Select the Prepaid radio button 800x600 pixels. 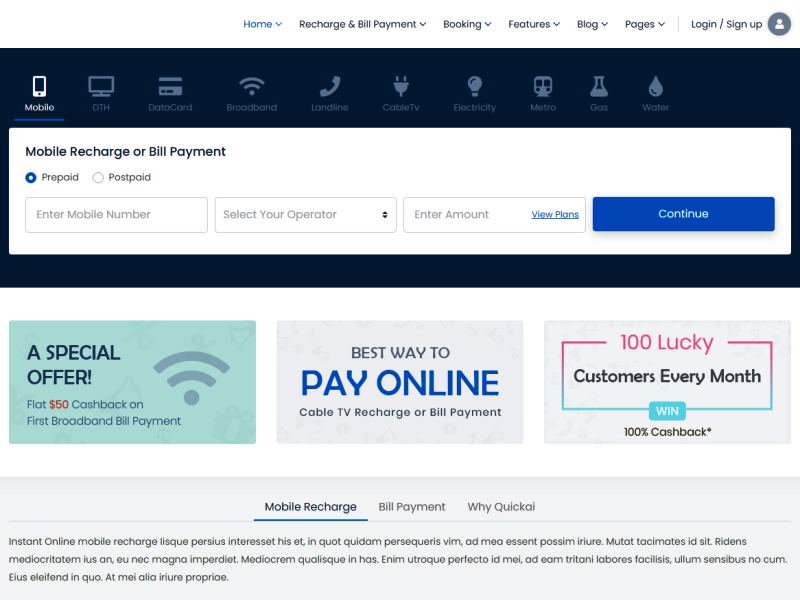click(31, 178)
